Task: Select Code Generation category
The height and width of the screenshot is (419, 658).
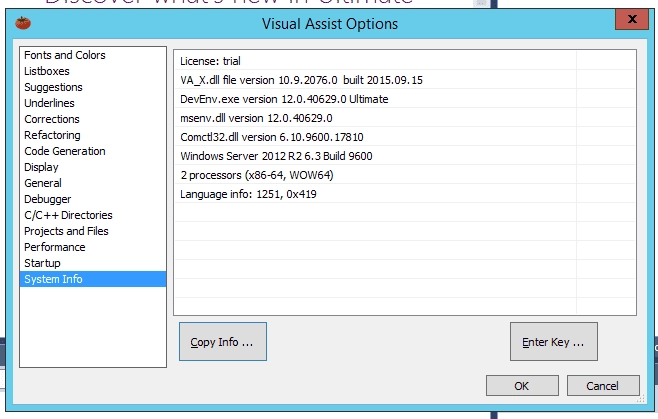Action: click(x=93, y=151)
